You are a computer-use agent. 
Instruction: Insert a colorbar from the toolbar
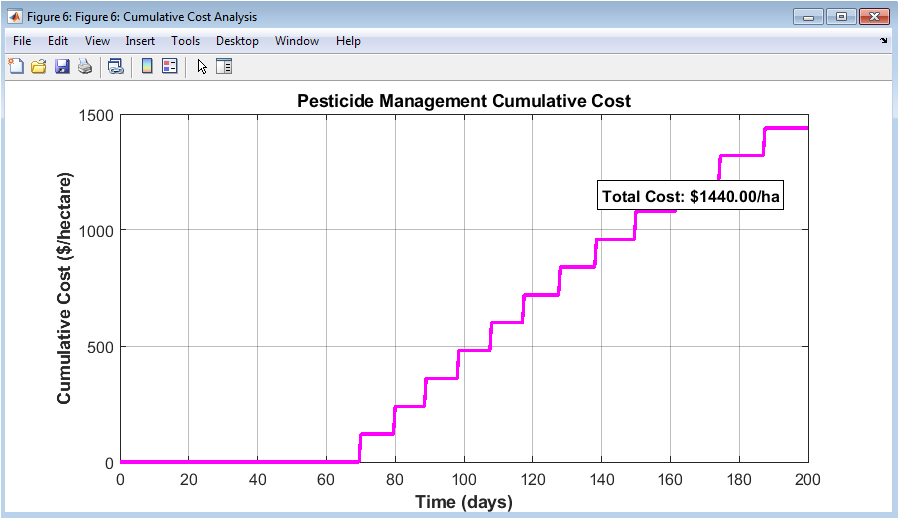pos(147,67)
